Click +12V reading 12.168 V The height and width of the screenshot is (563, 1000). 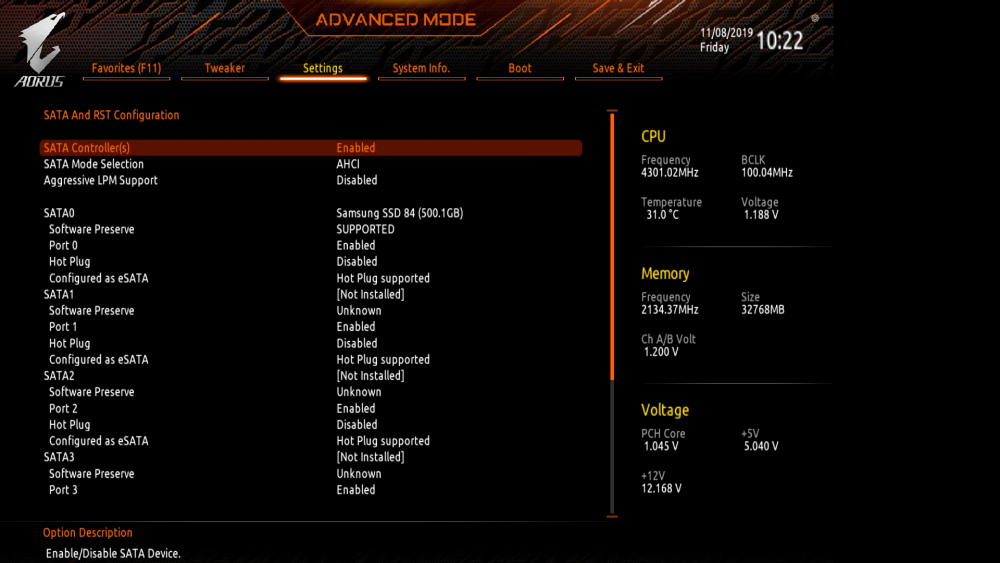pos(661,488)
